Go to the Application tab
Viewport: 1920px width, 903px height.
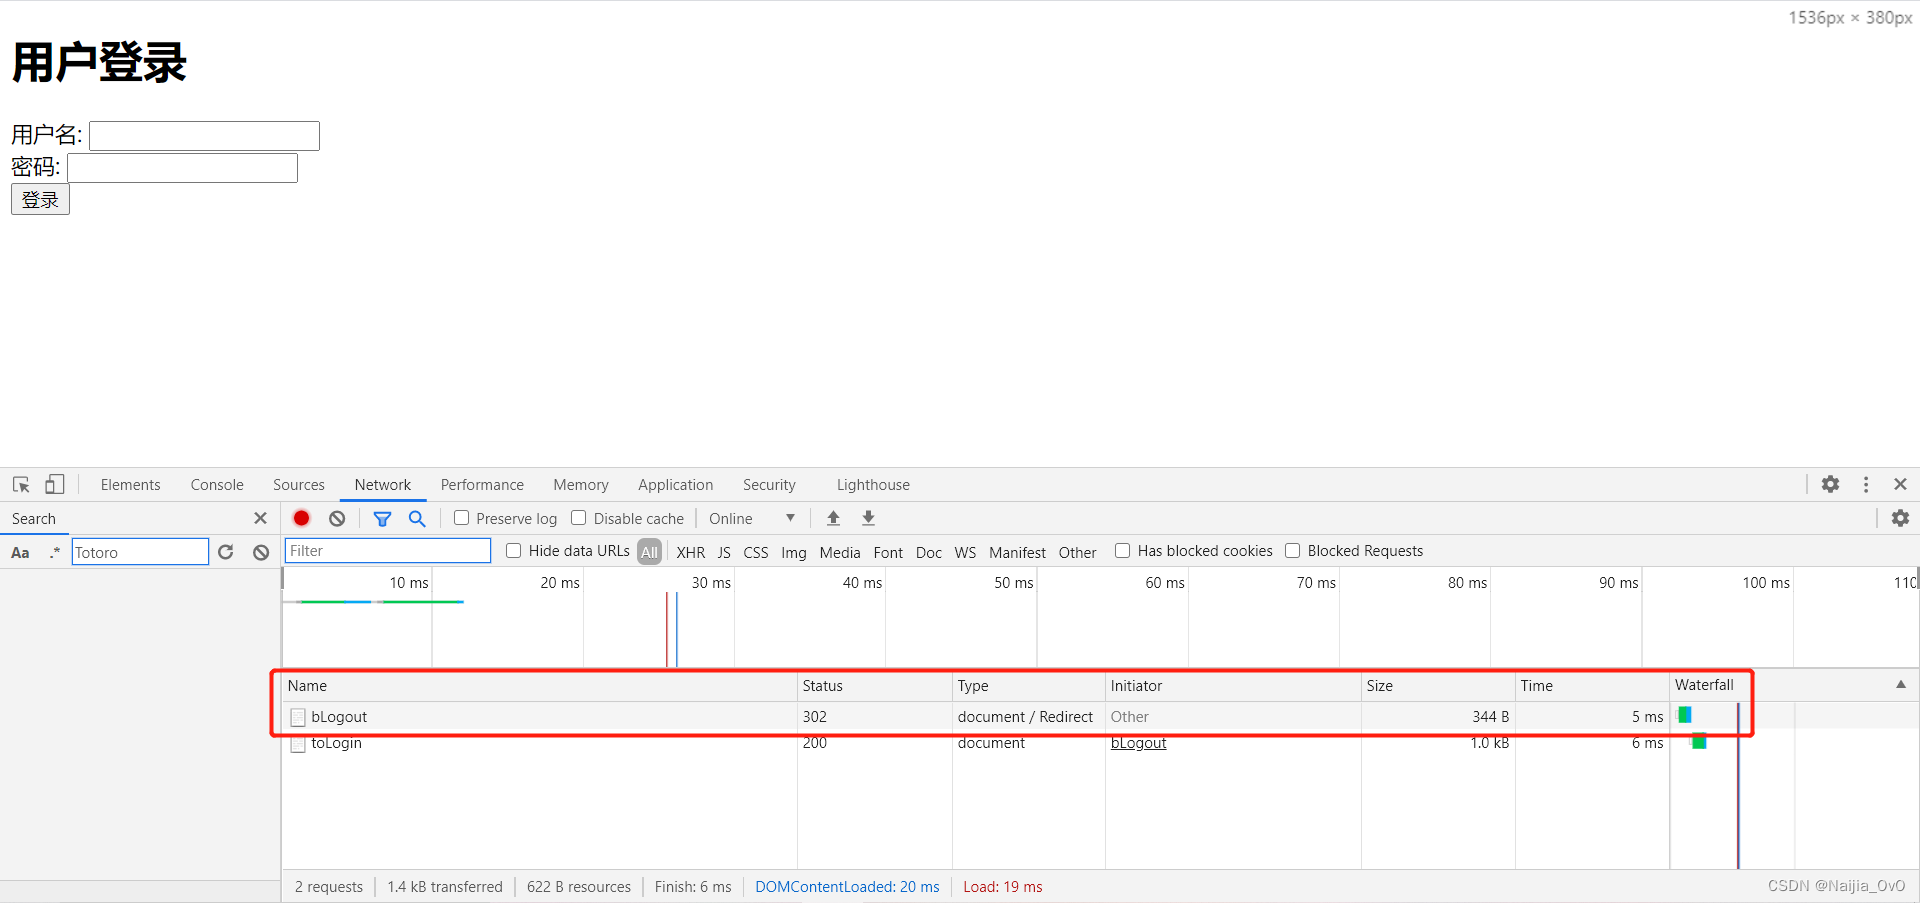[676, 485]
